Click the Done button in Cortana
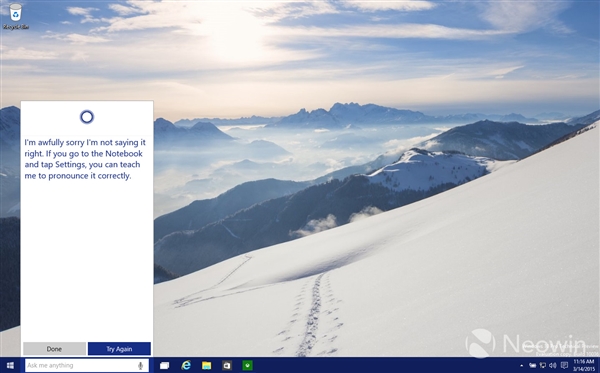 point(54,349)
